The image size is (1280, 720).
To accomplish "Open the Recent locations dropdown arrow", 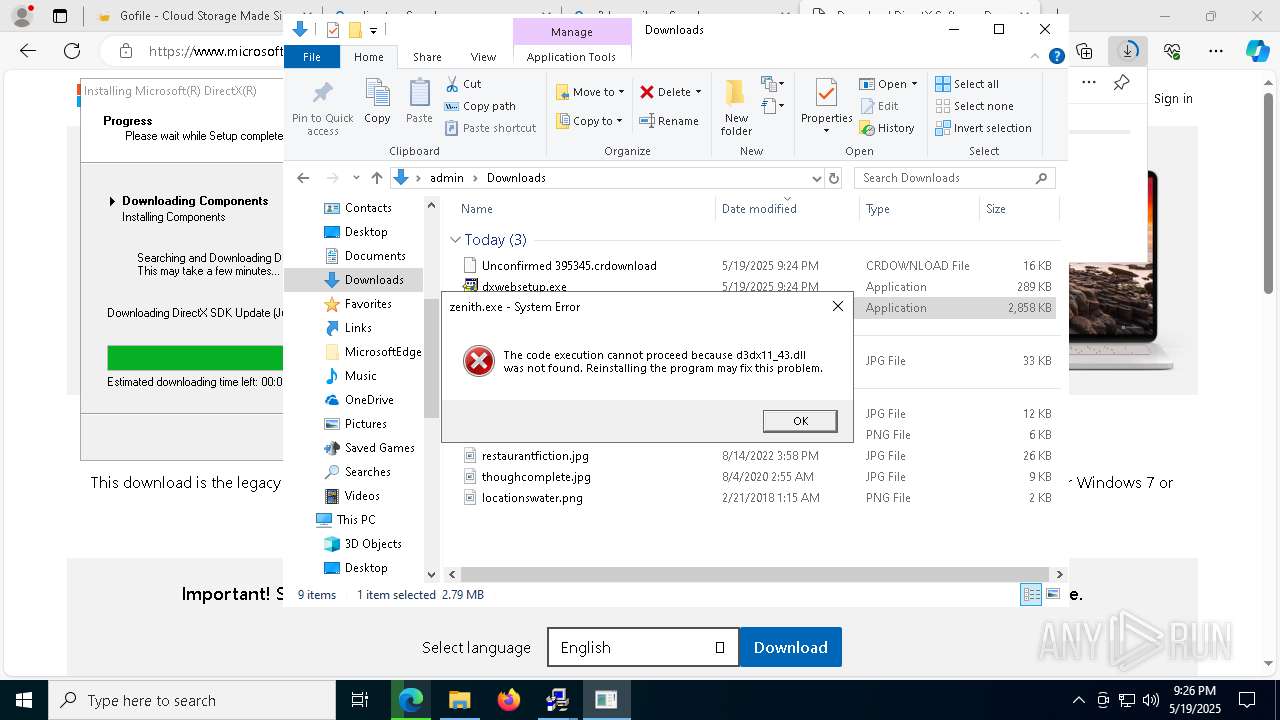I will click(x=356, y=178).
